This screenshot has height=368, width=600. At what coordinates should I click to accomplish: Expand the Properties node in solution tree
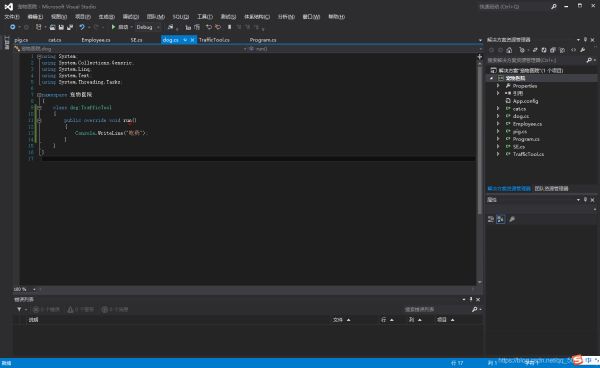click(x=498, y=86)
